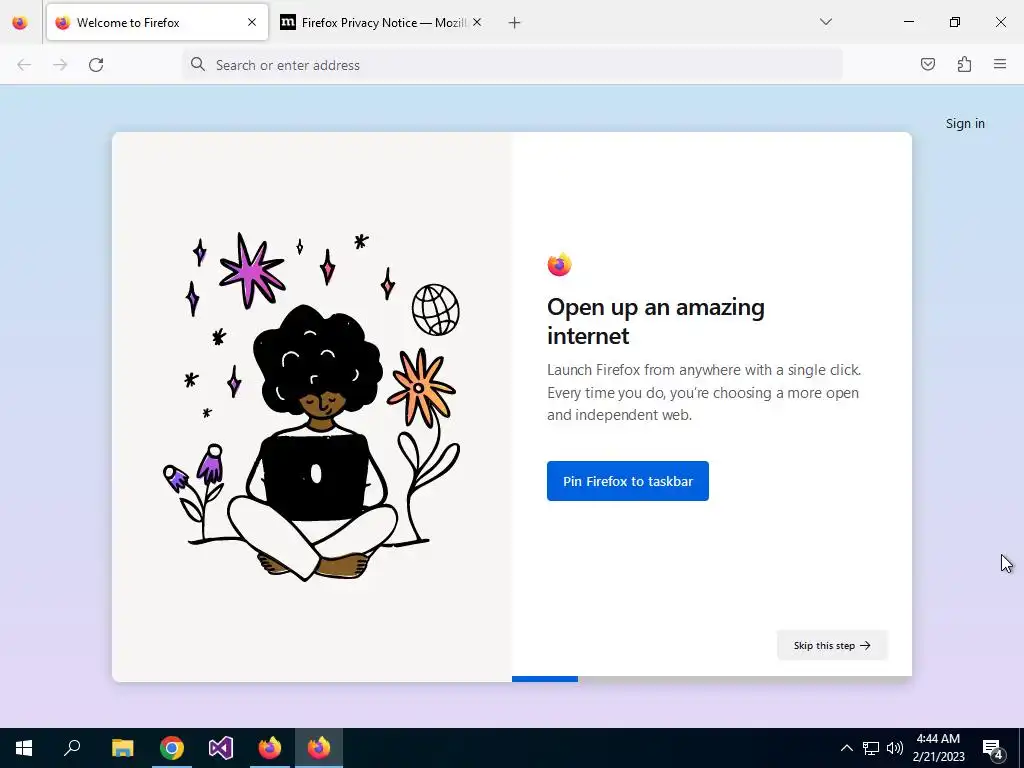Open the volume tray icon
The height and width of the screenshot is (768, 1024).
(x=895, y=748)
